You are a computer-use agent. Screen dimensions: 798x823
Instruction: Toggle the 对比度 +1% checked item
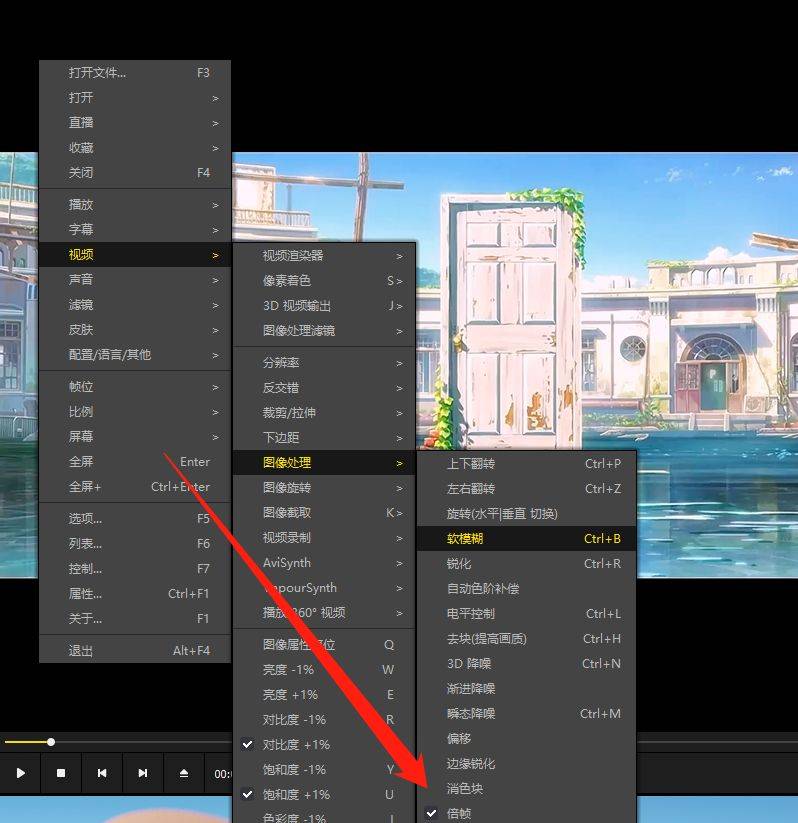tap(324, 744)
